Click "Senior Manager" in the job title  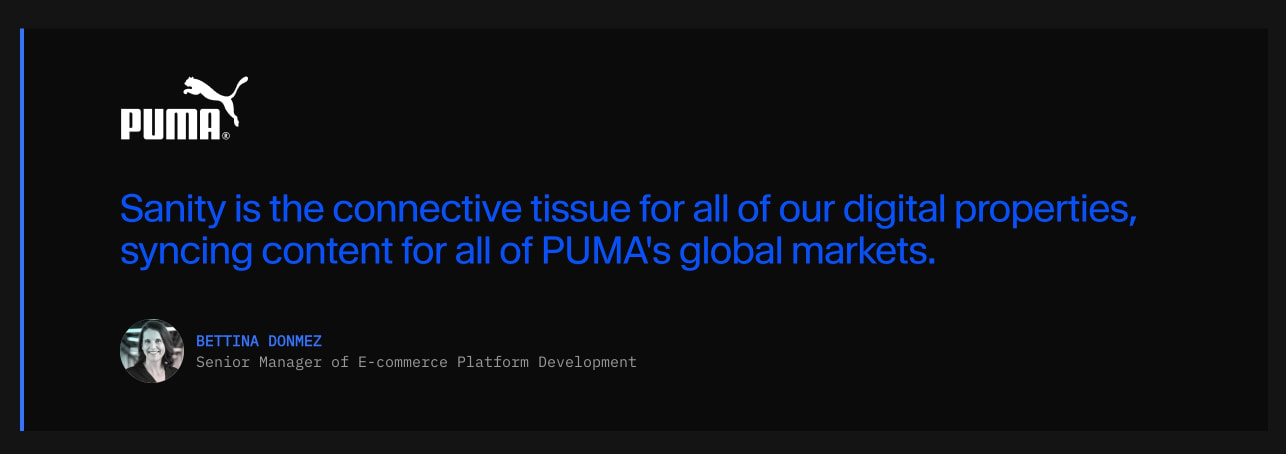(259, 362)
